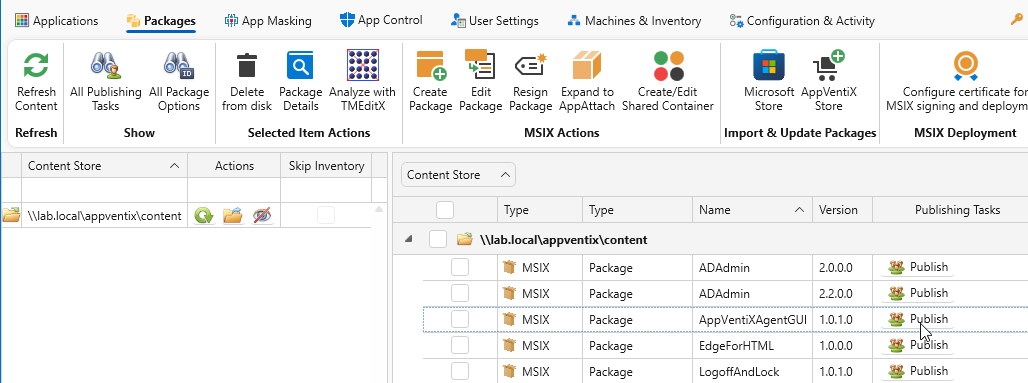
Task: Select the Packages tab
Action: 161,21
